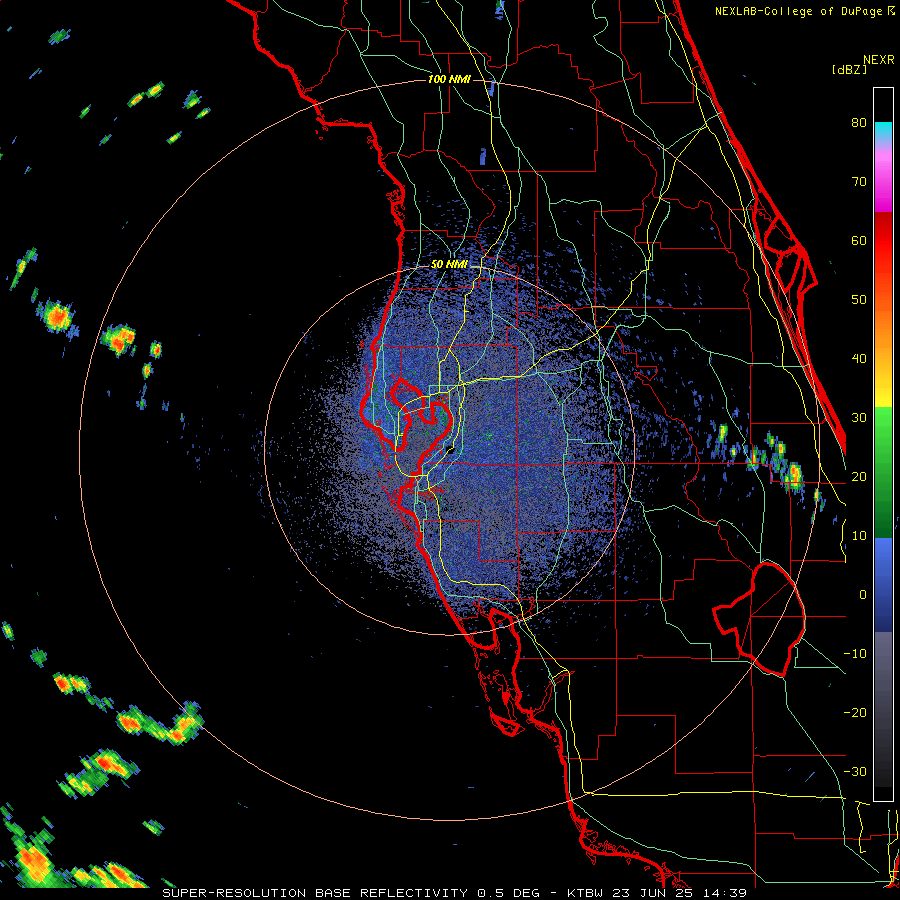Viewport: 900px width, 900px height.
Task: Click the 20 dBZ scale label
Action: tap(859, 477)
